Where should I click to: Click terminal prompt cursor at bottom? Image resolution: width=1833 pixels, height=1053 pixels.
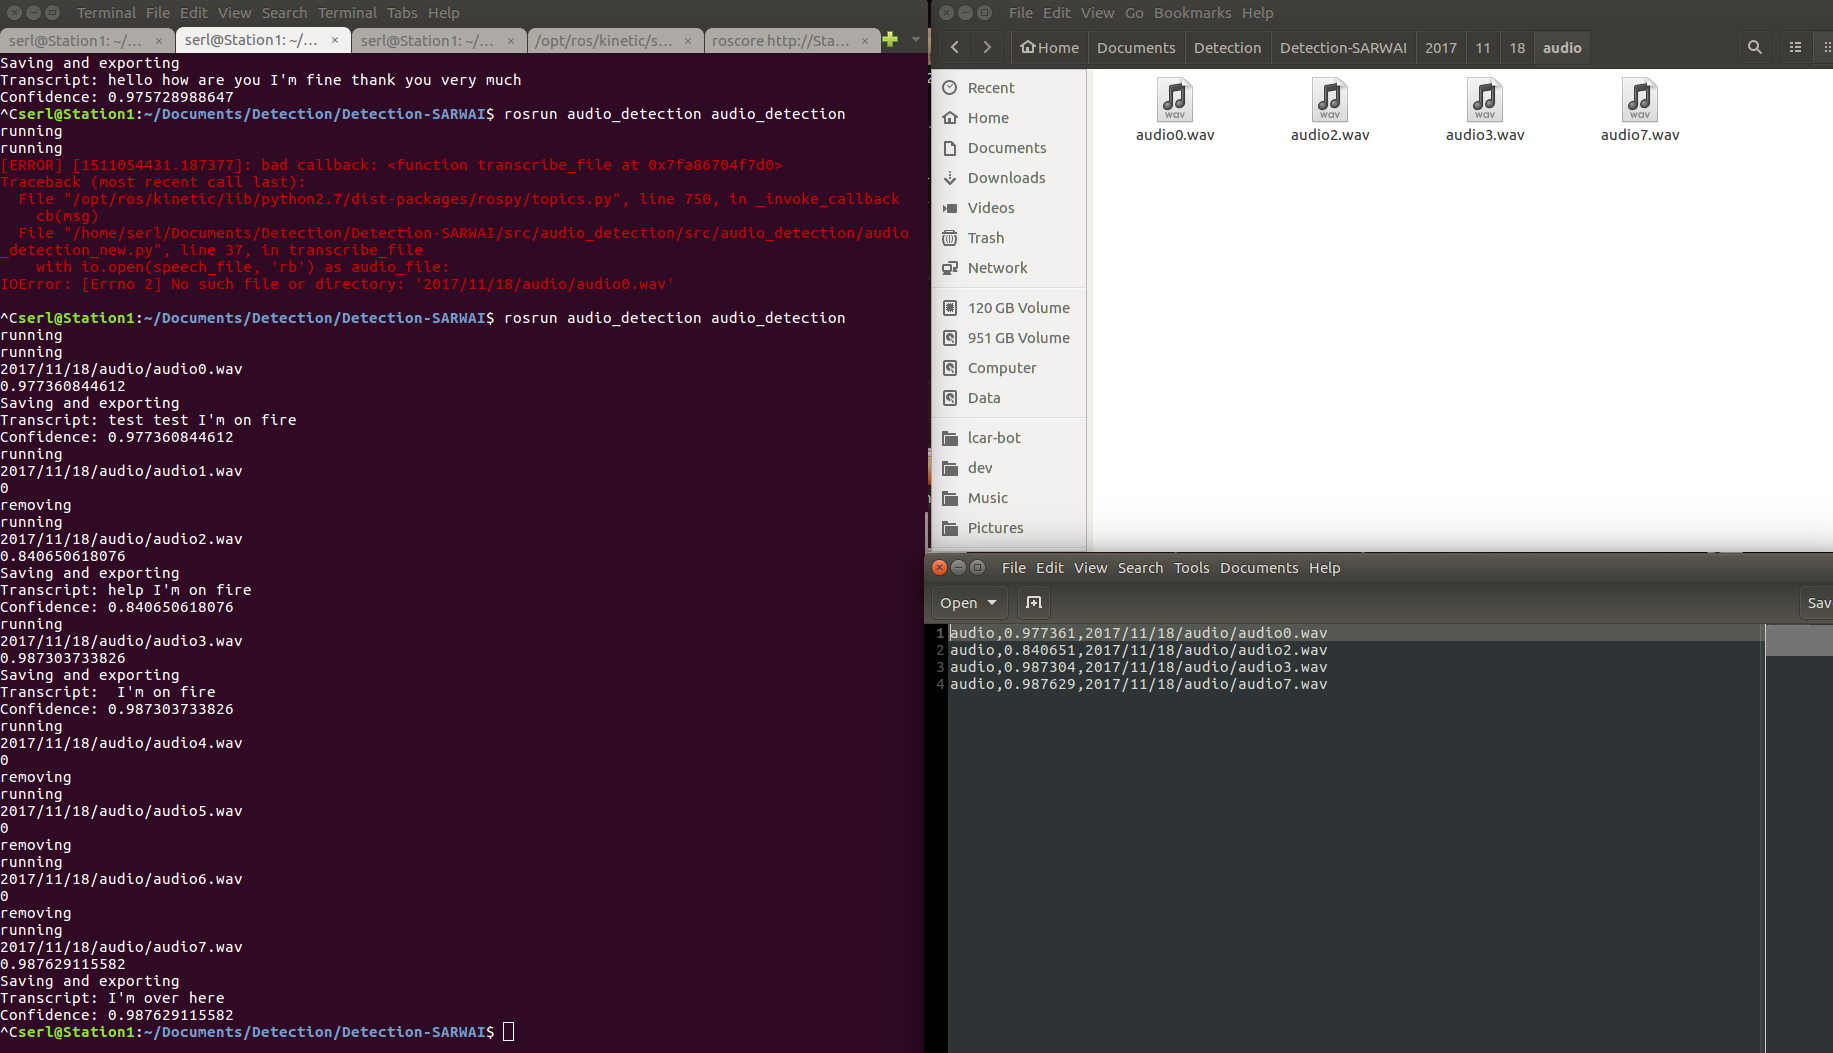[x=508, y=1032]
